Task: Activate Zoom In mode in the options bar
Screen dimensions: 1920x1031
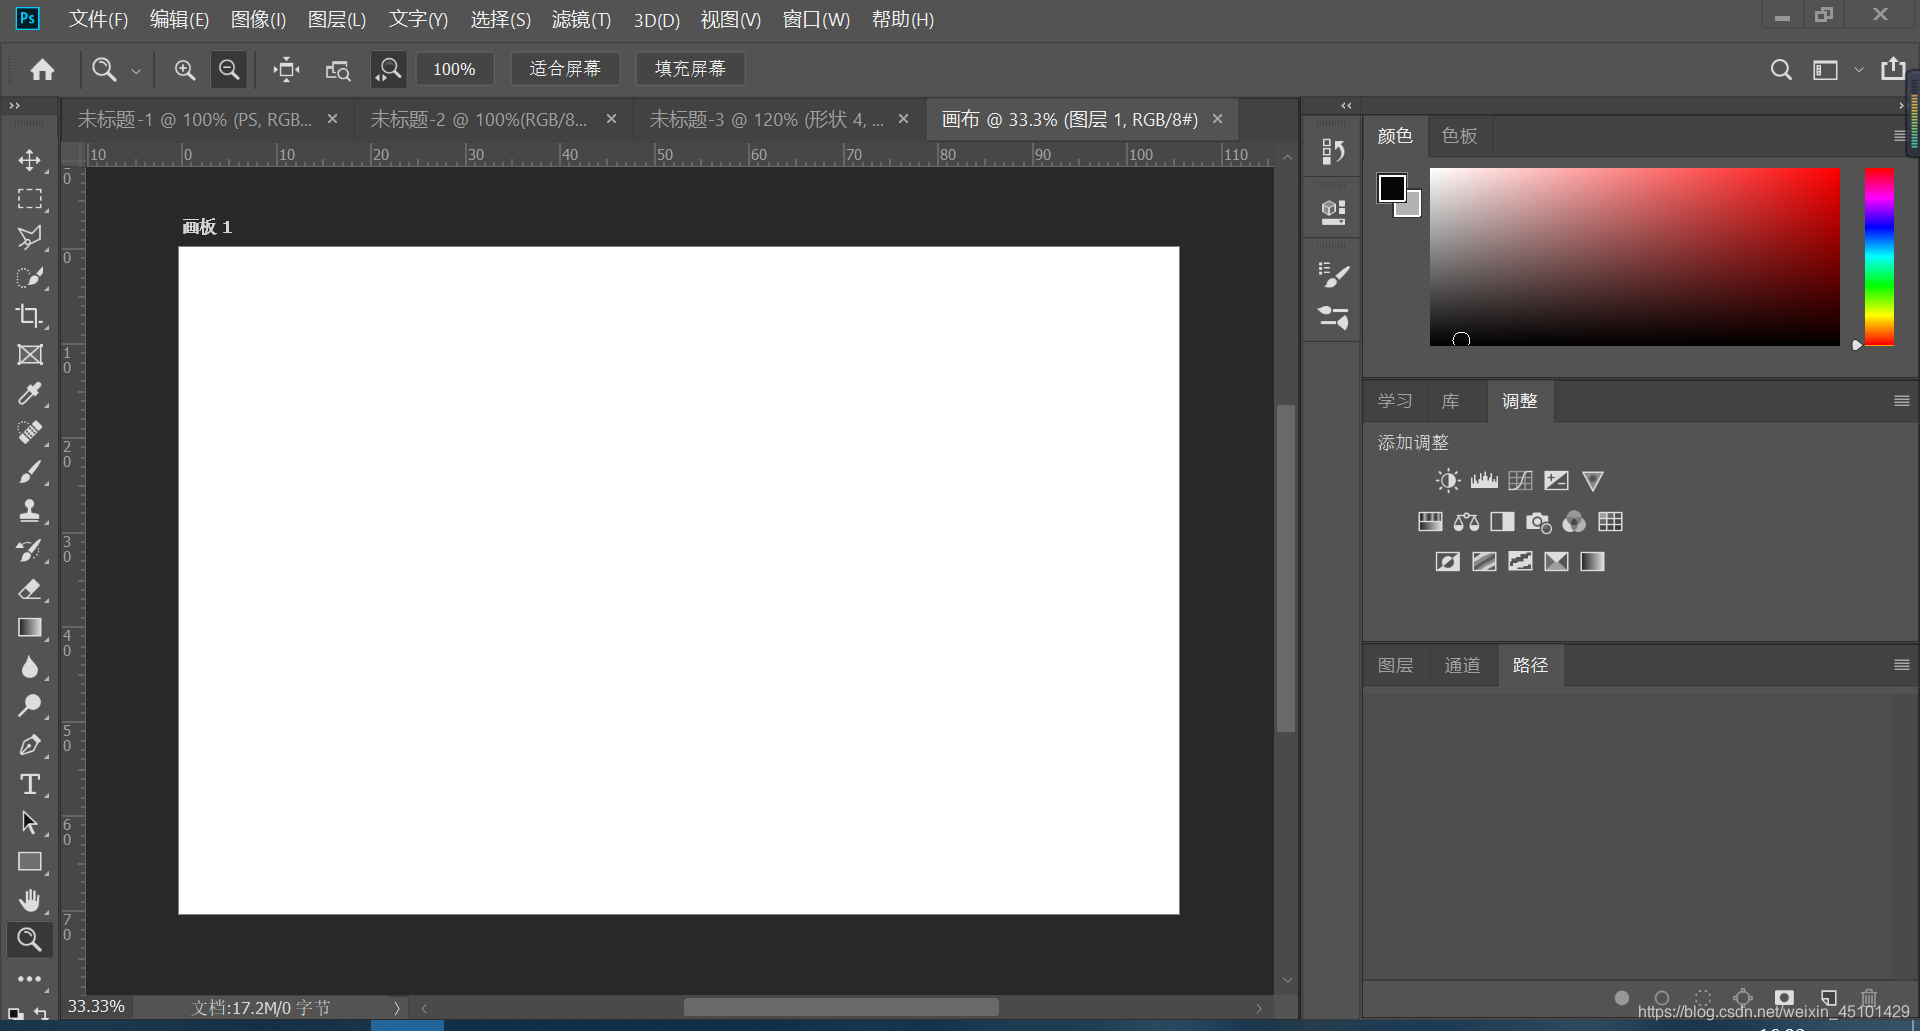Action: 185,69
